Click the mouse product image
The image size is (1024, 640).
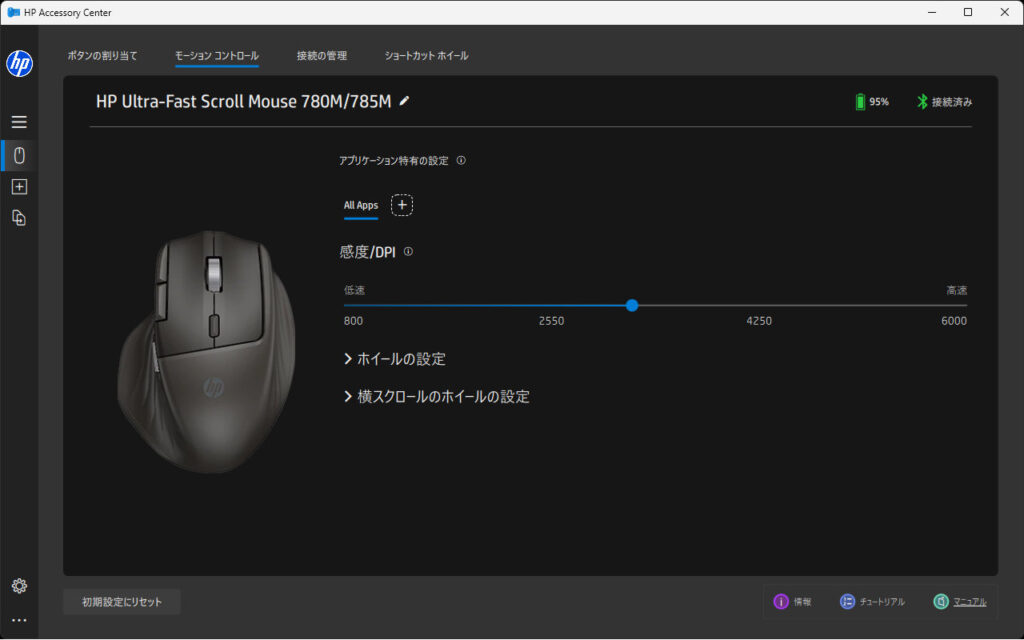206,351
